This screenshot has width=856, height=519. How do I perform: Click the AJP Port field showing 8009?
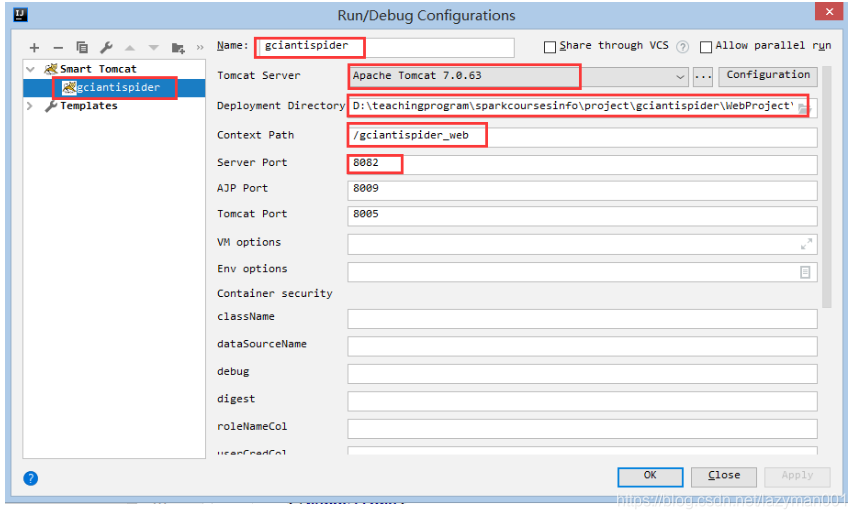coord(582,190)
